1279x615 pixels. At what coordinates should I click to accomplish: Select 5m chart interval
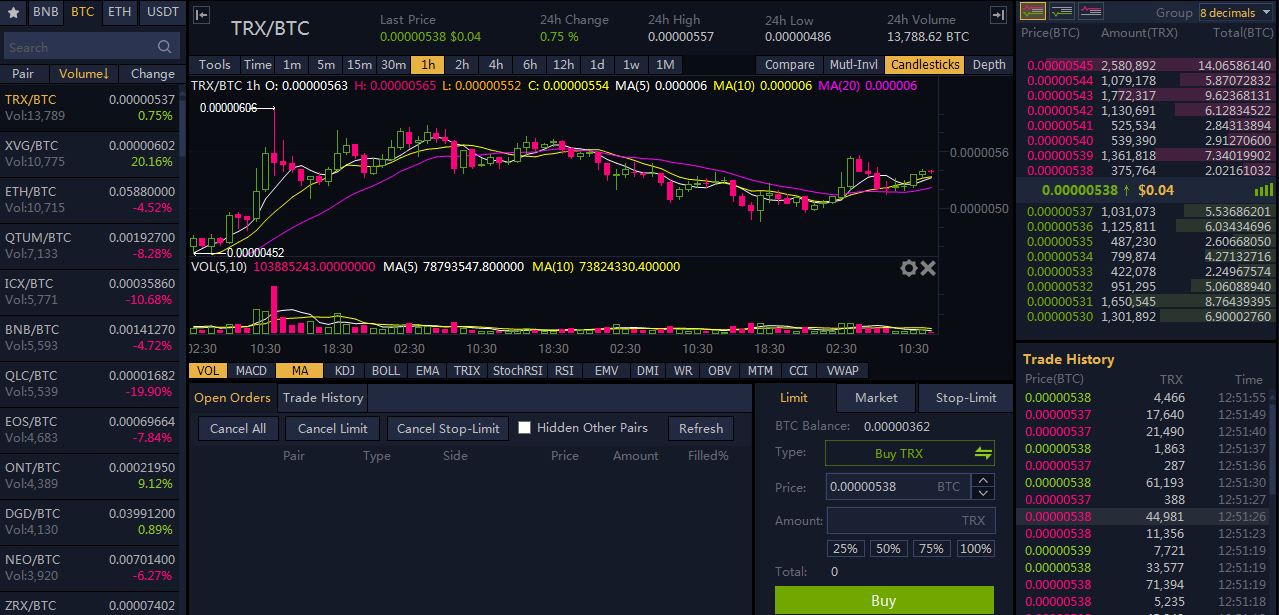(x=326, y=64)
